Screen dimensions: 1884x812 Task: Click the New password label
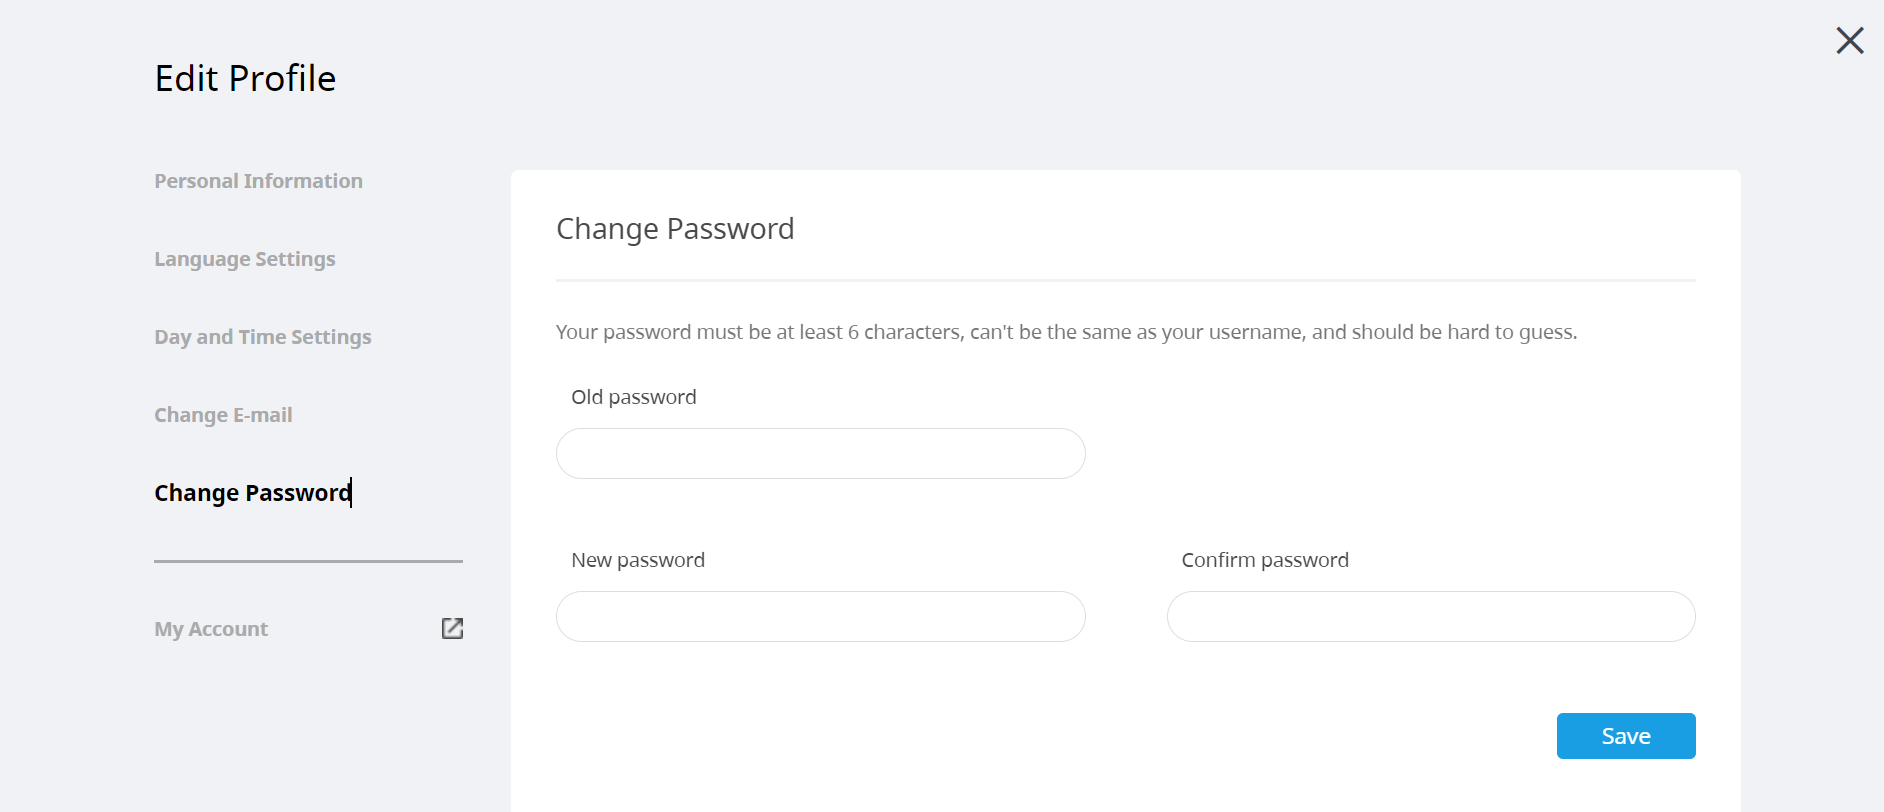pos(637,560)
